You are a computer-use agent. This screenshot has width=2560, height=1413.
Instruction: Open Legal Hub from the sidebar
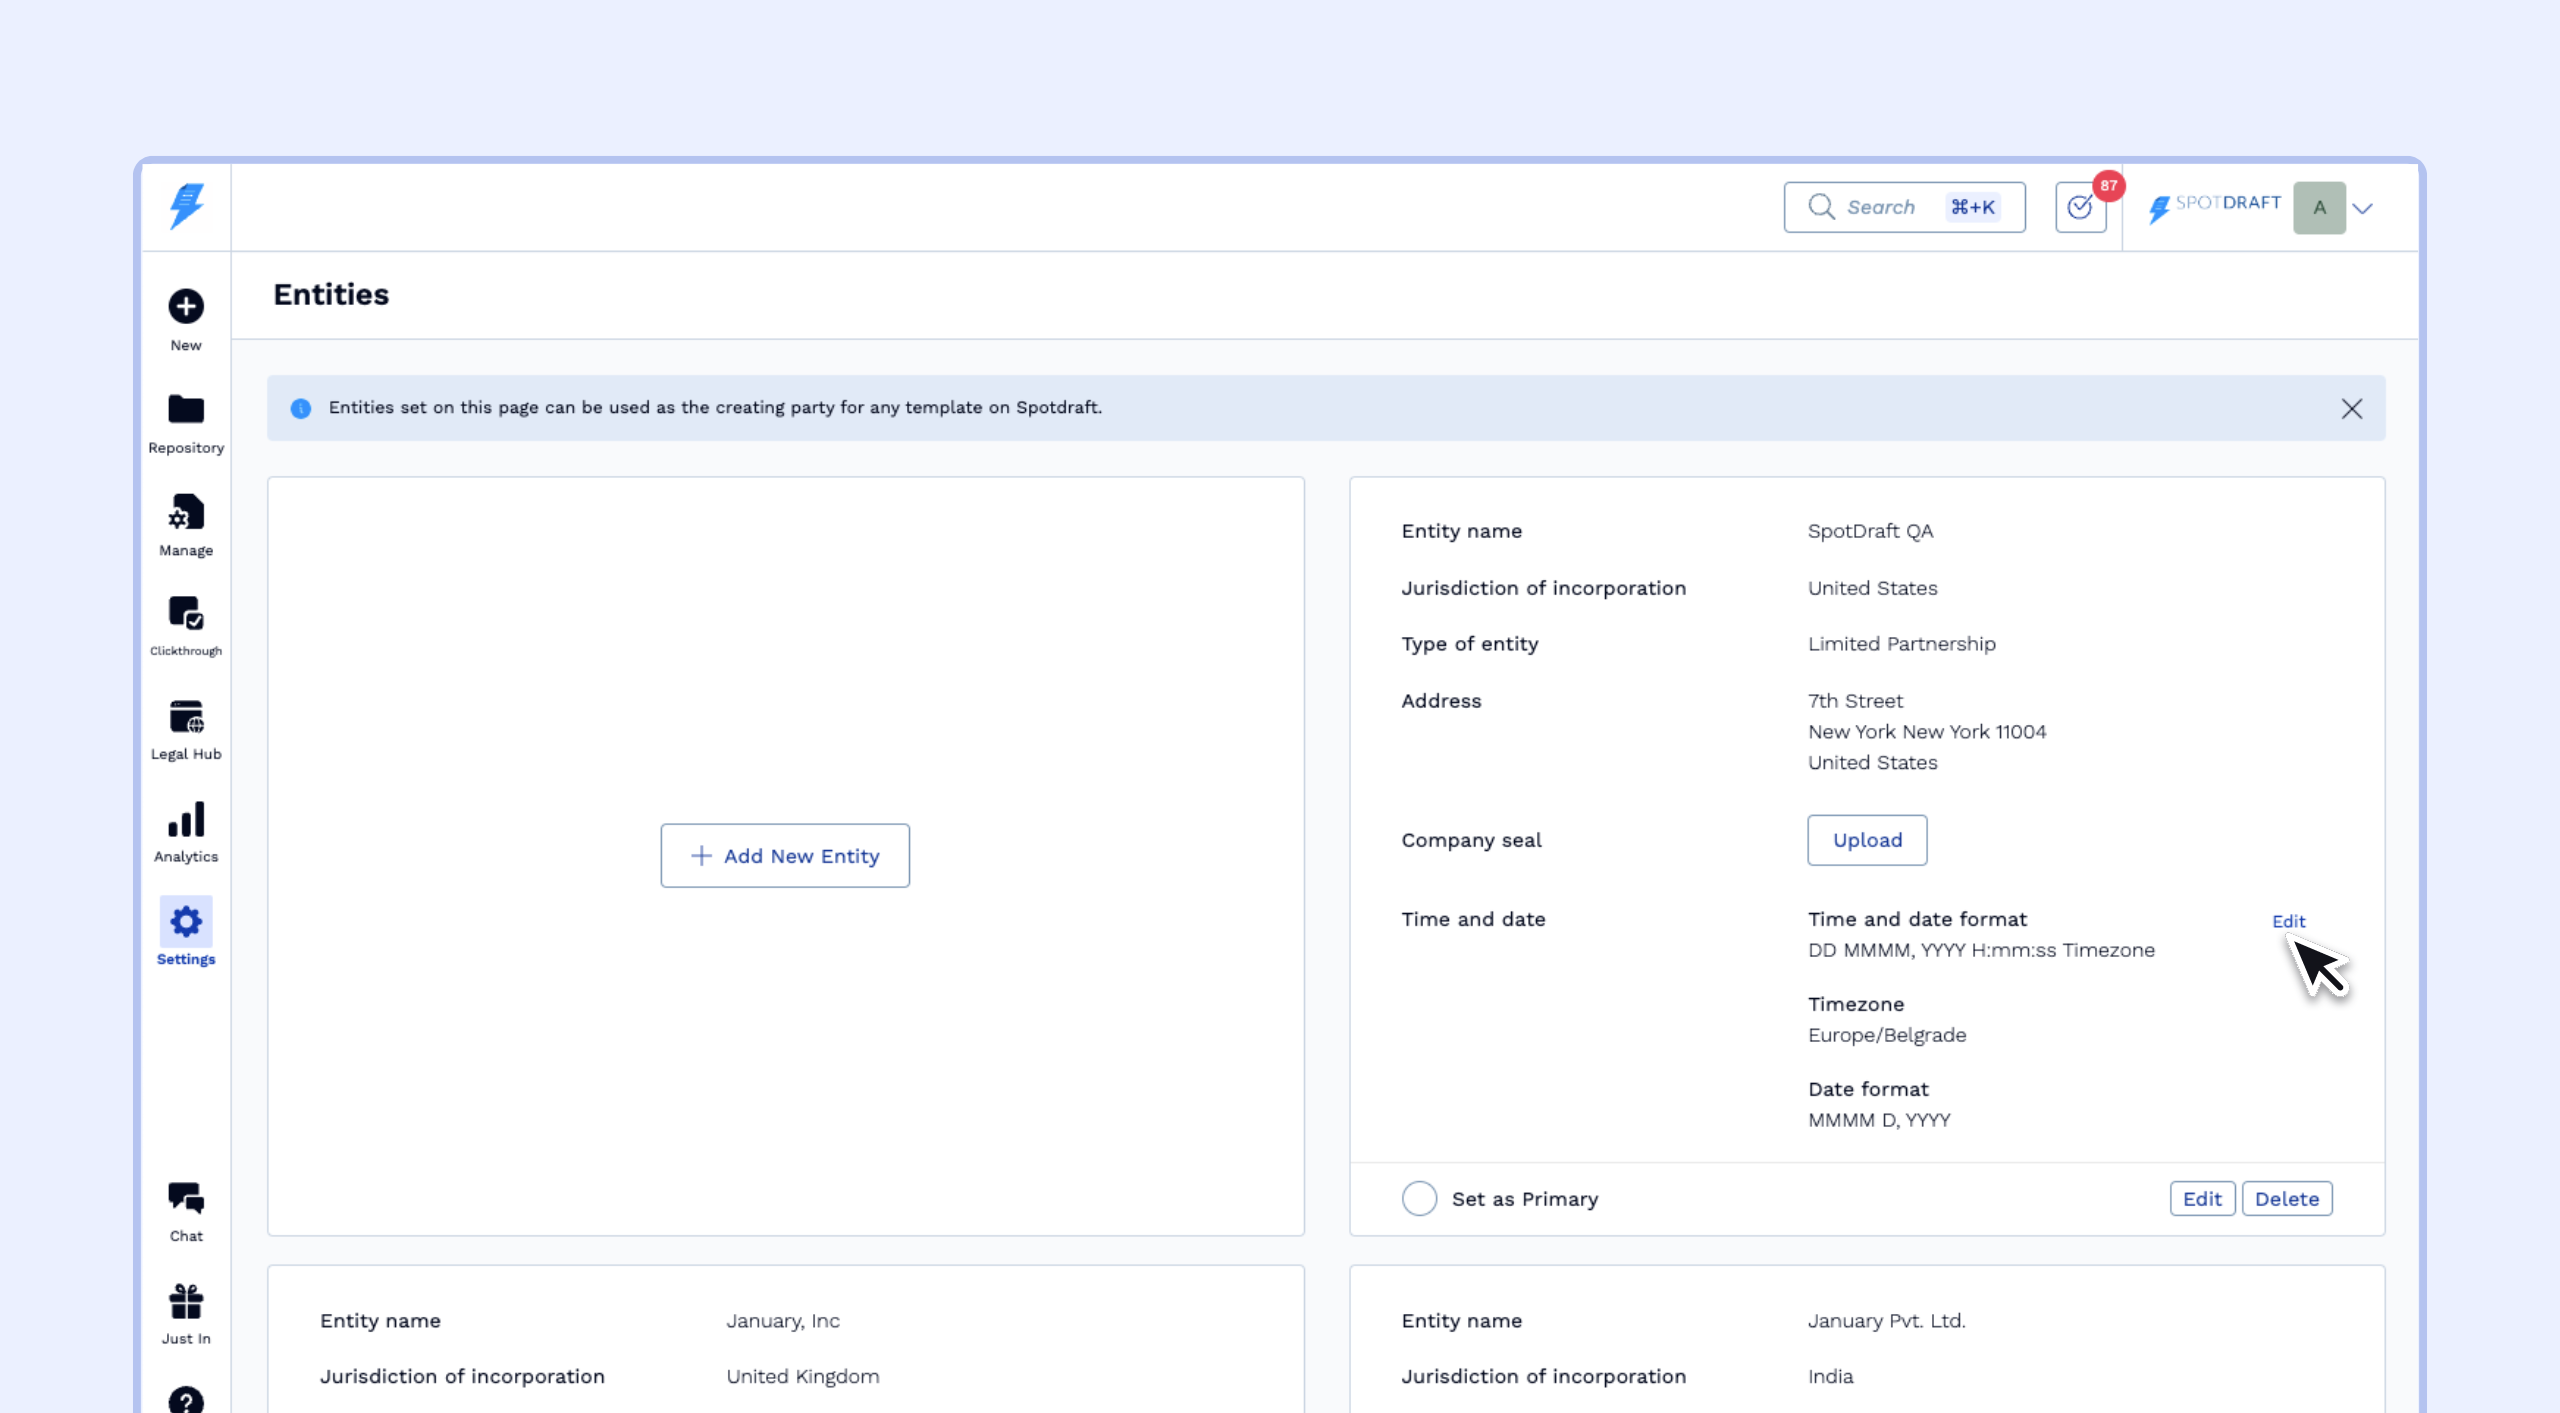[186, 717]
